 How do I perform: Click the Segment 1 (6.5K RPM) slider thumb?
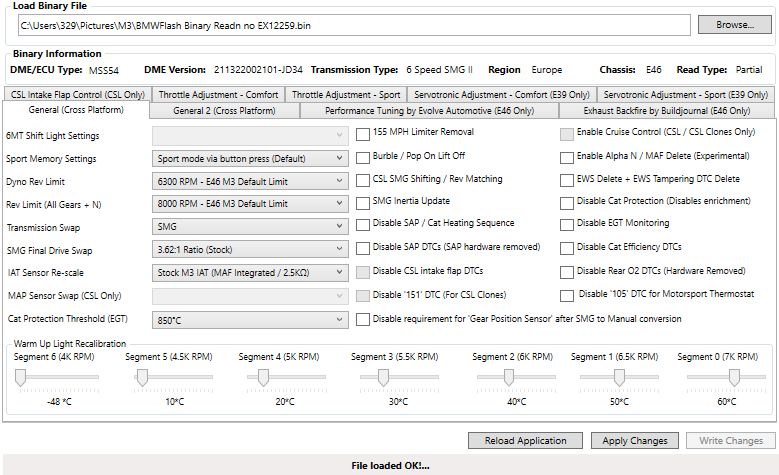click(619, 378)
